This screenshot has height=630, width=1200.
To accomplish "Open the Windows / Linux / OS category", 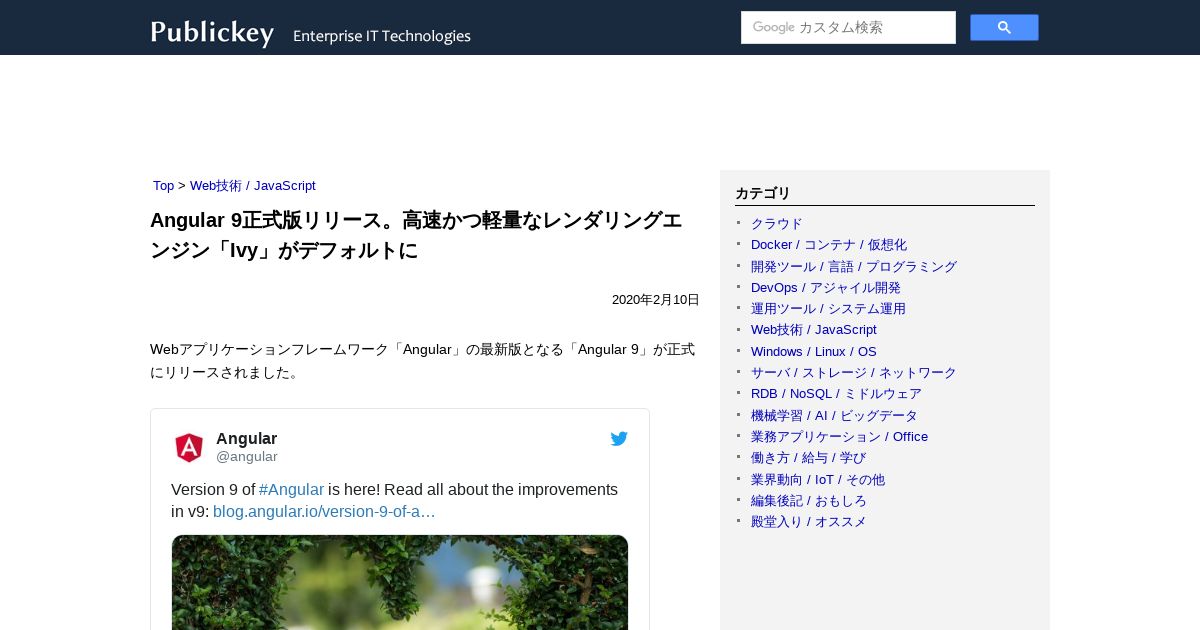I will click(x=814, y=352).
